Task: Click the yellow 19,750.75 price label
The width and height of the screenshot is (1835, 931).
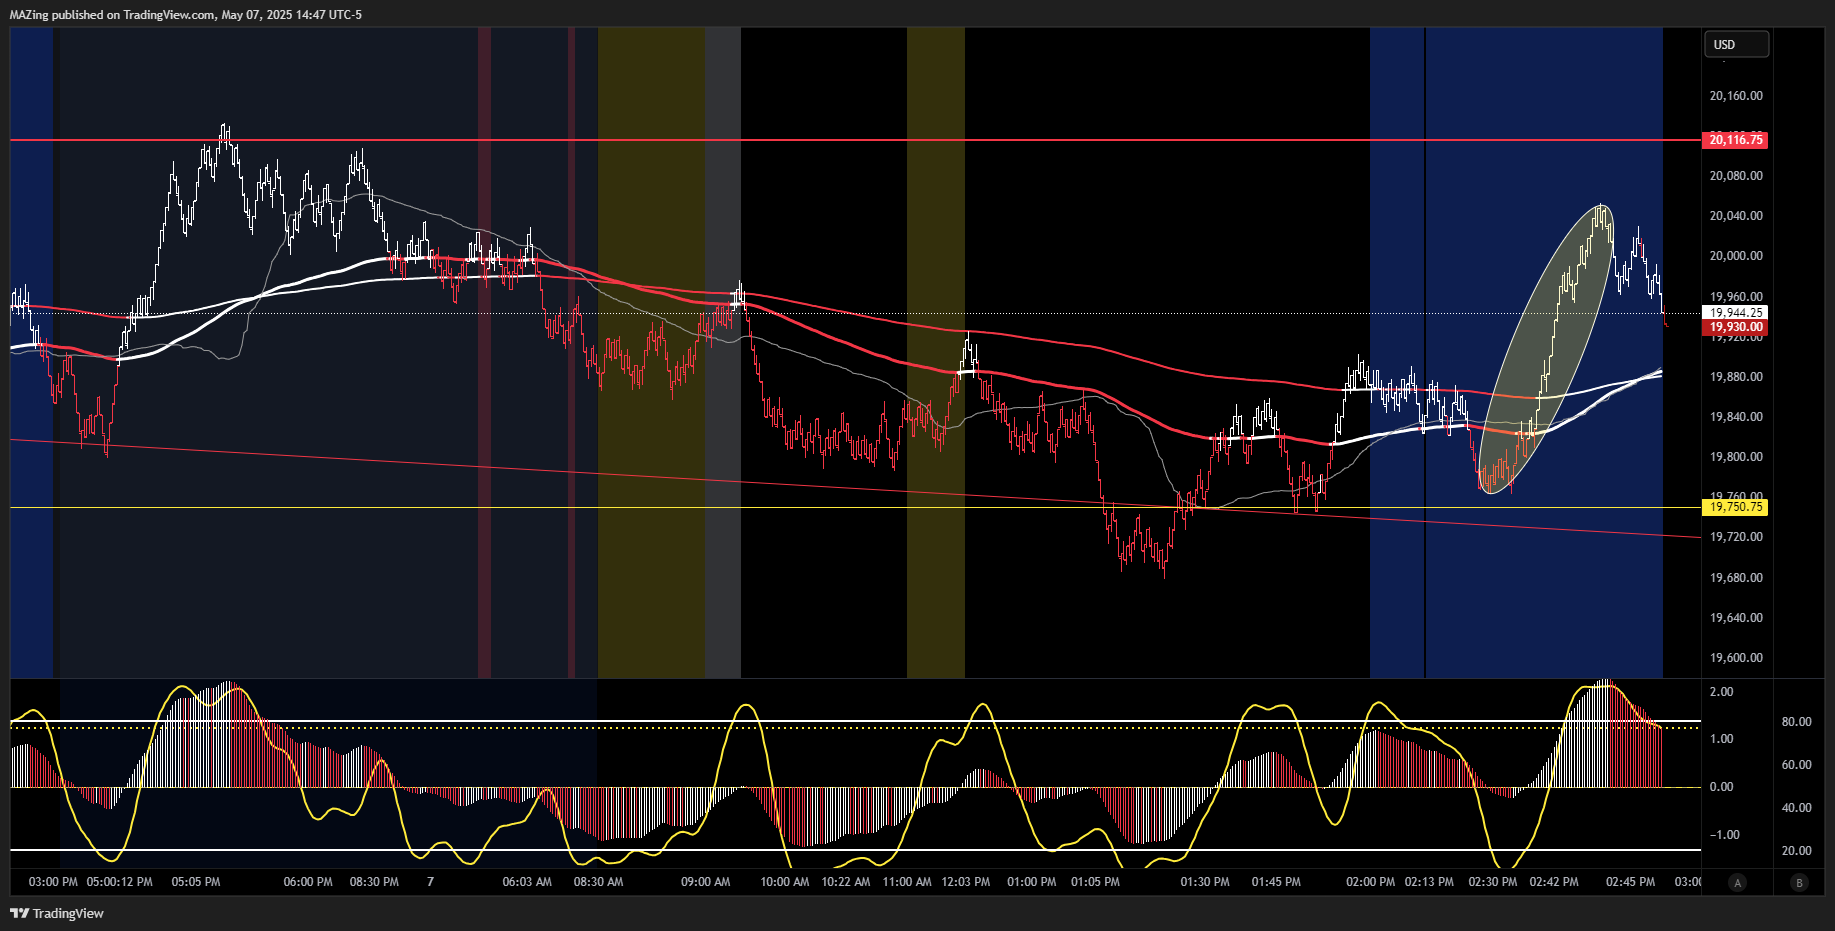Action: tap(1735, 507)
